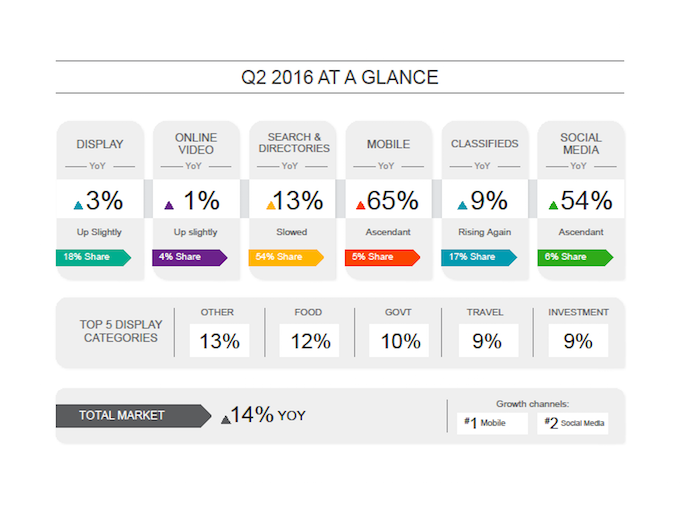The height and width of the screenshot is (510, 680).
Task: Click the blue triangle beside Classifieds 9%
Action: click(462, 206)
